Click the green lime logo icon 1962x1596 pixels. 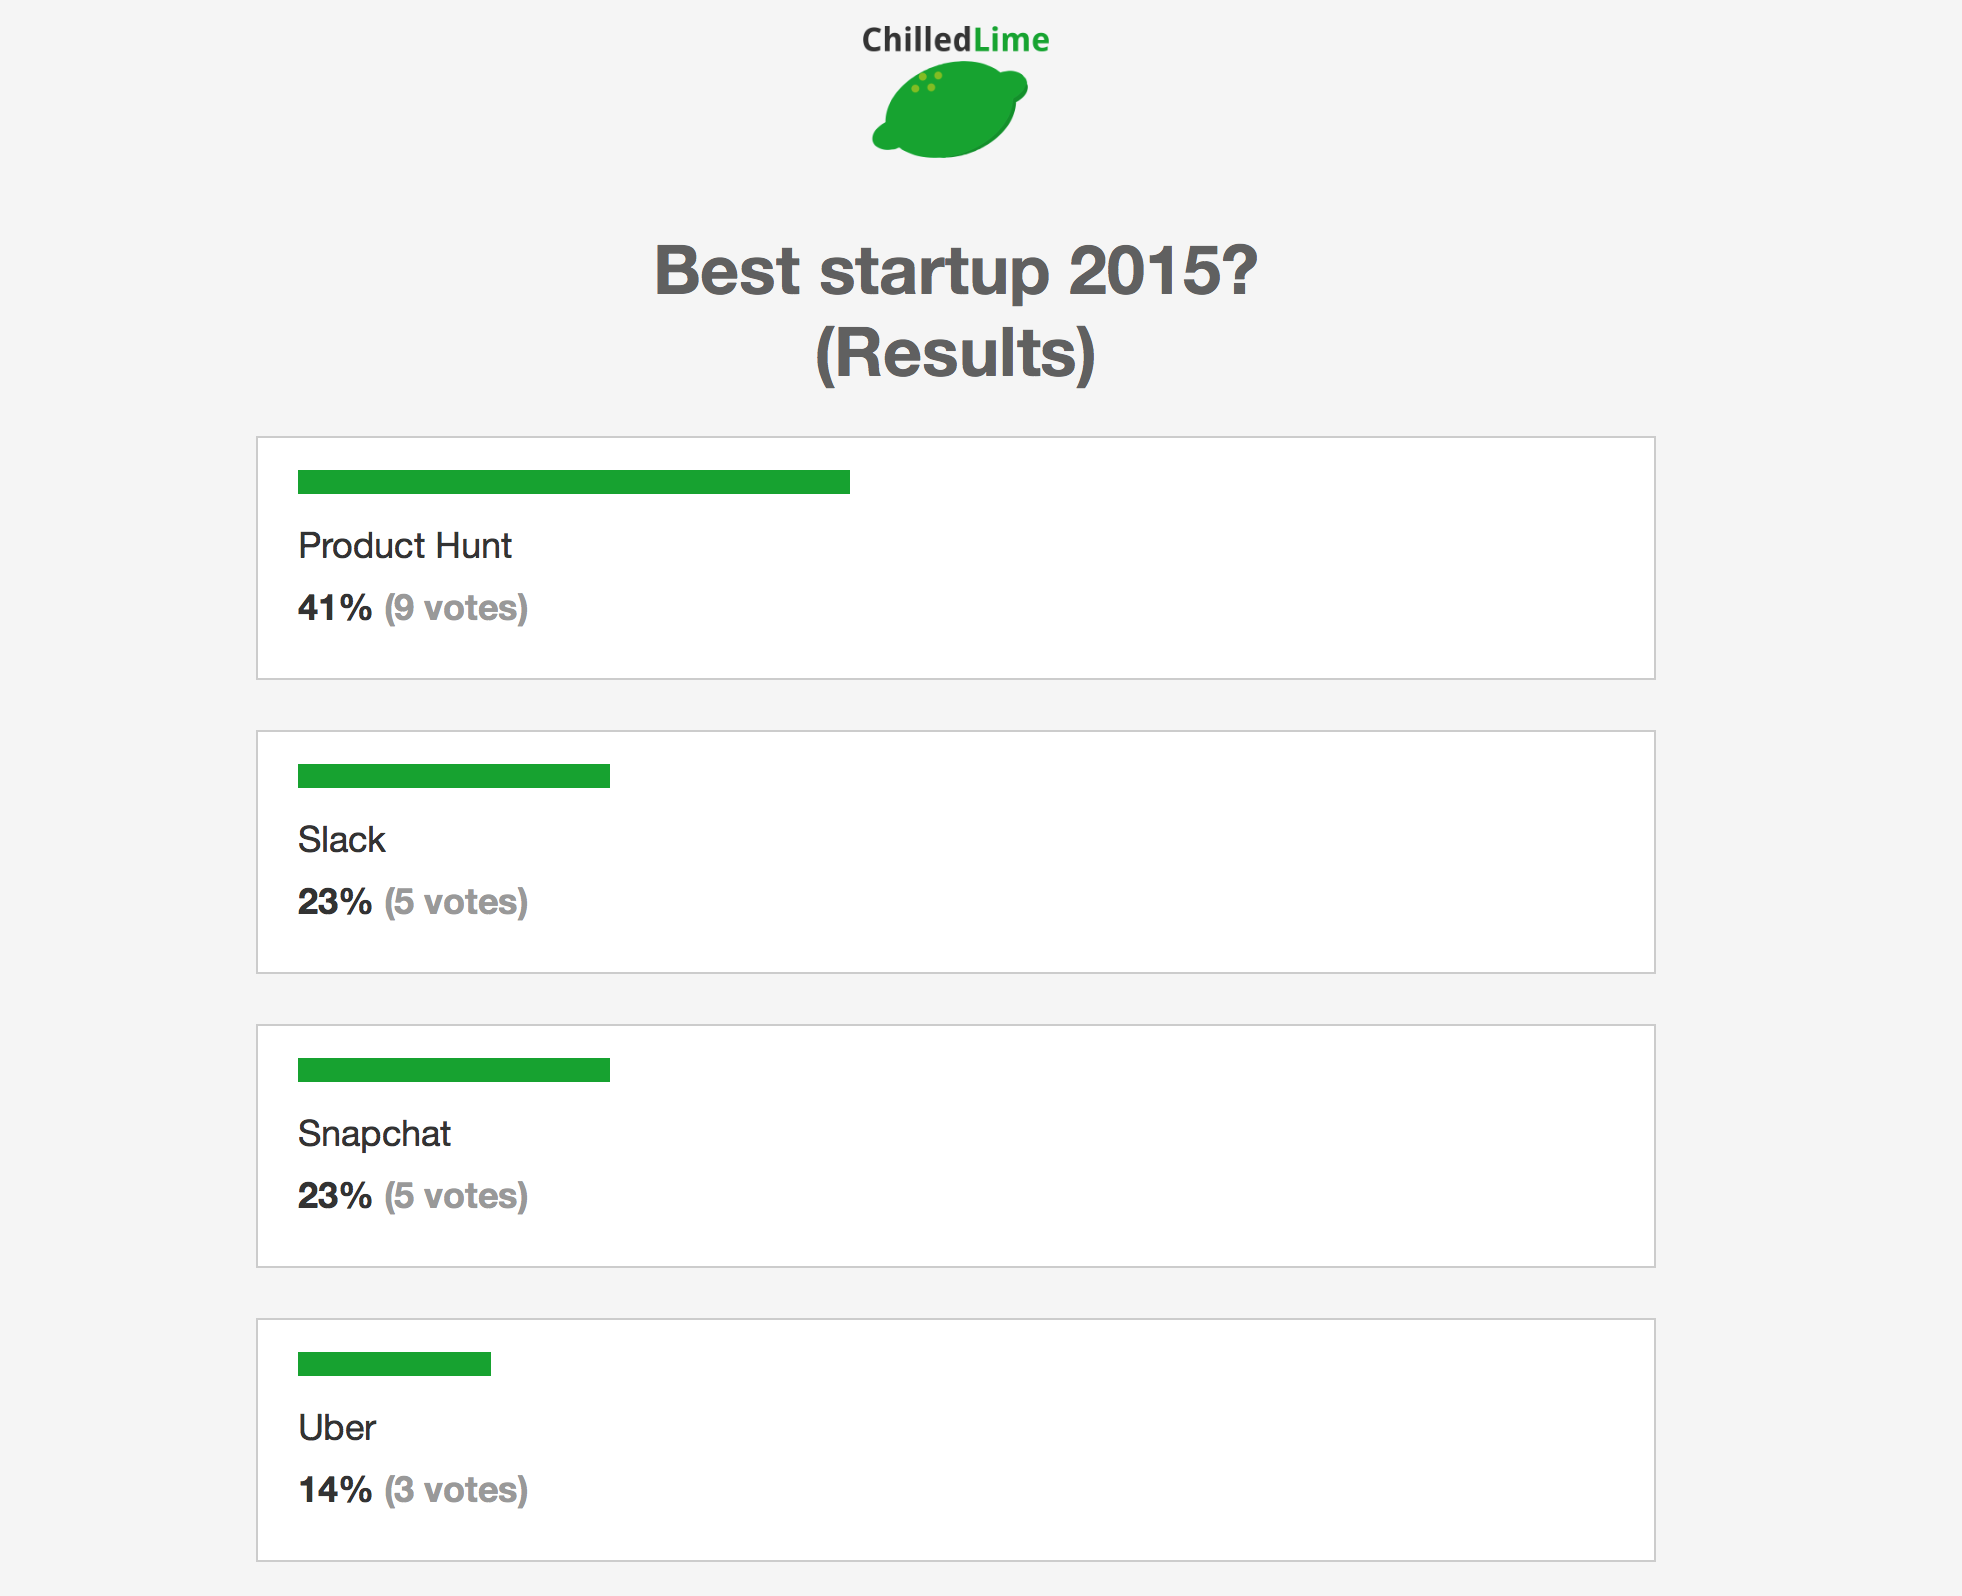point(949,110)
